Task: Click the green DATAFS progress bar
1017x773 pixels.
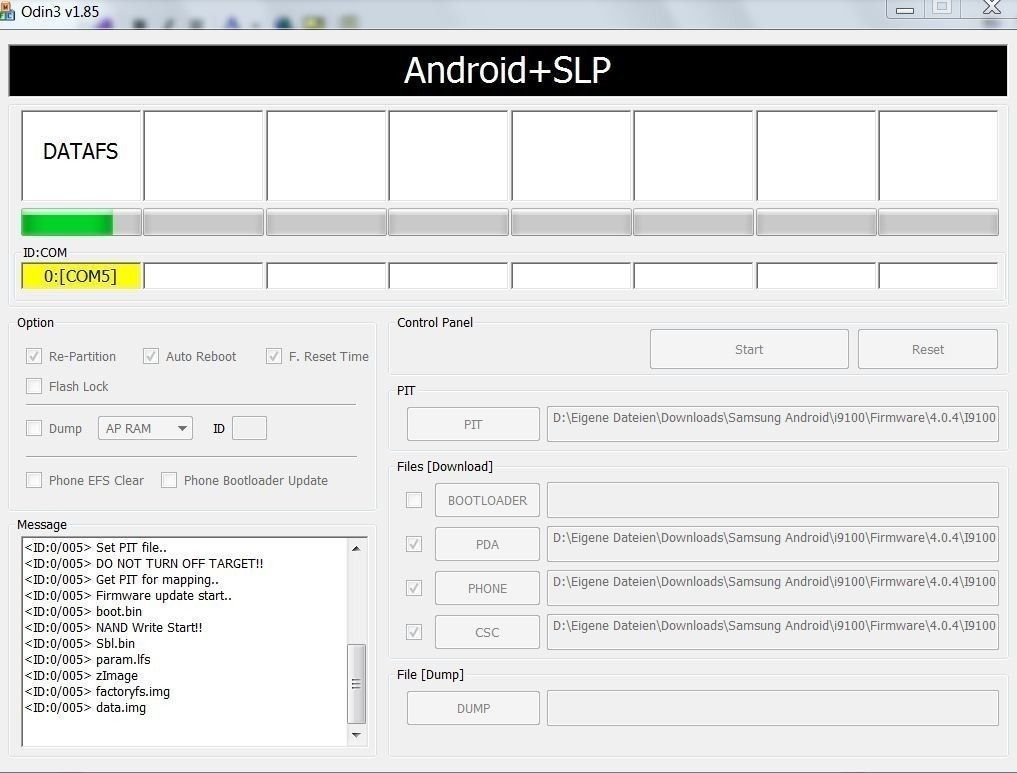Action: coord(80,222)
